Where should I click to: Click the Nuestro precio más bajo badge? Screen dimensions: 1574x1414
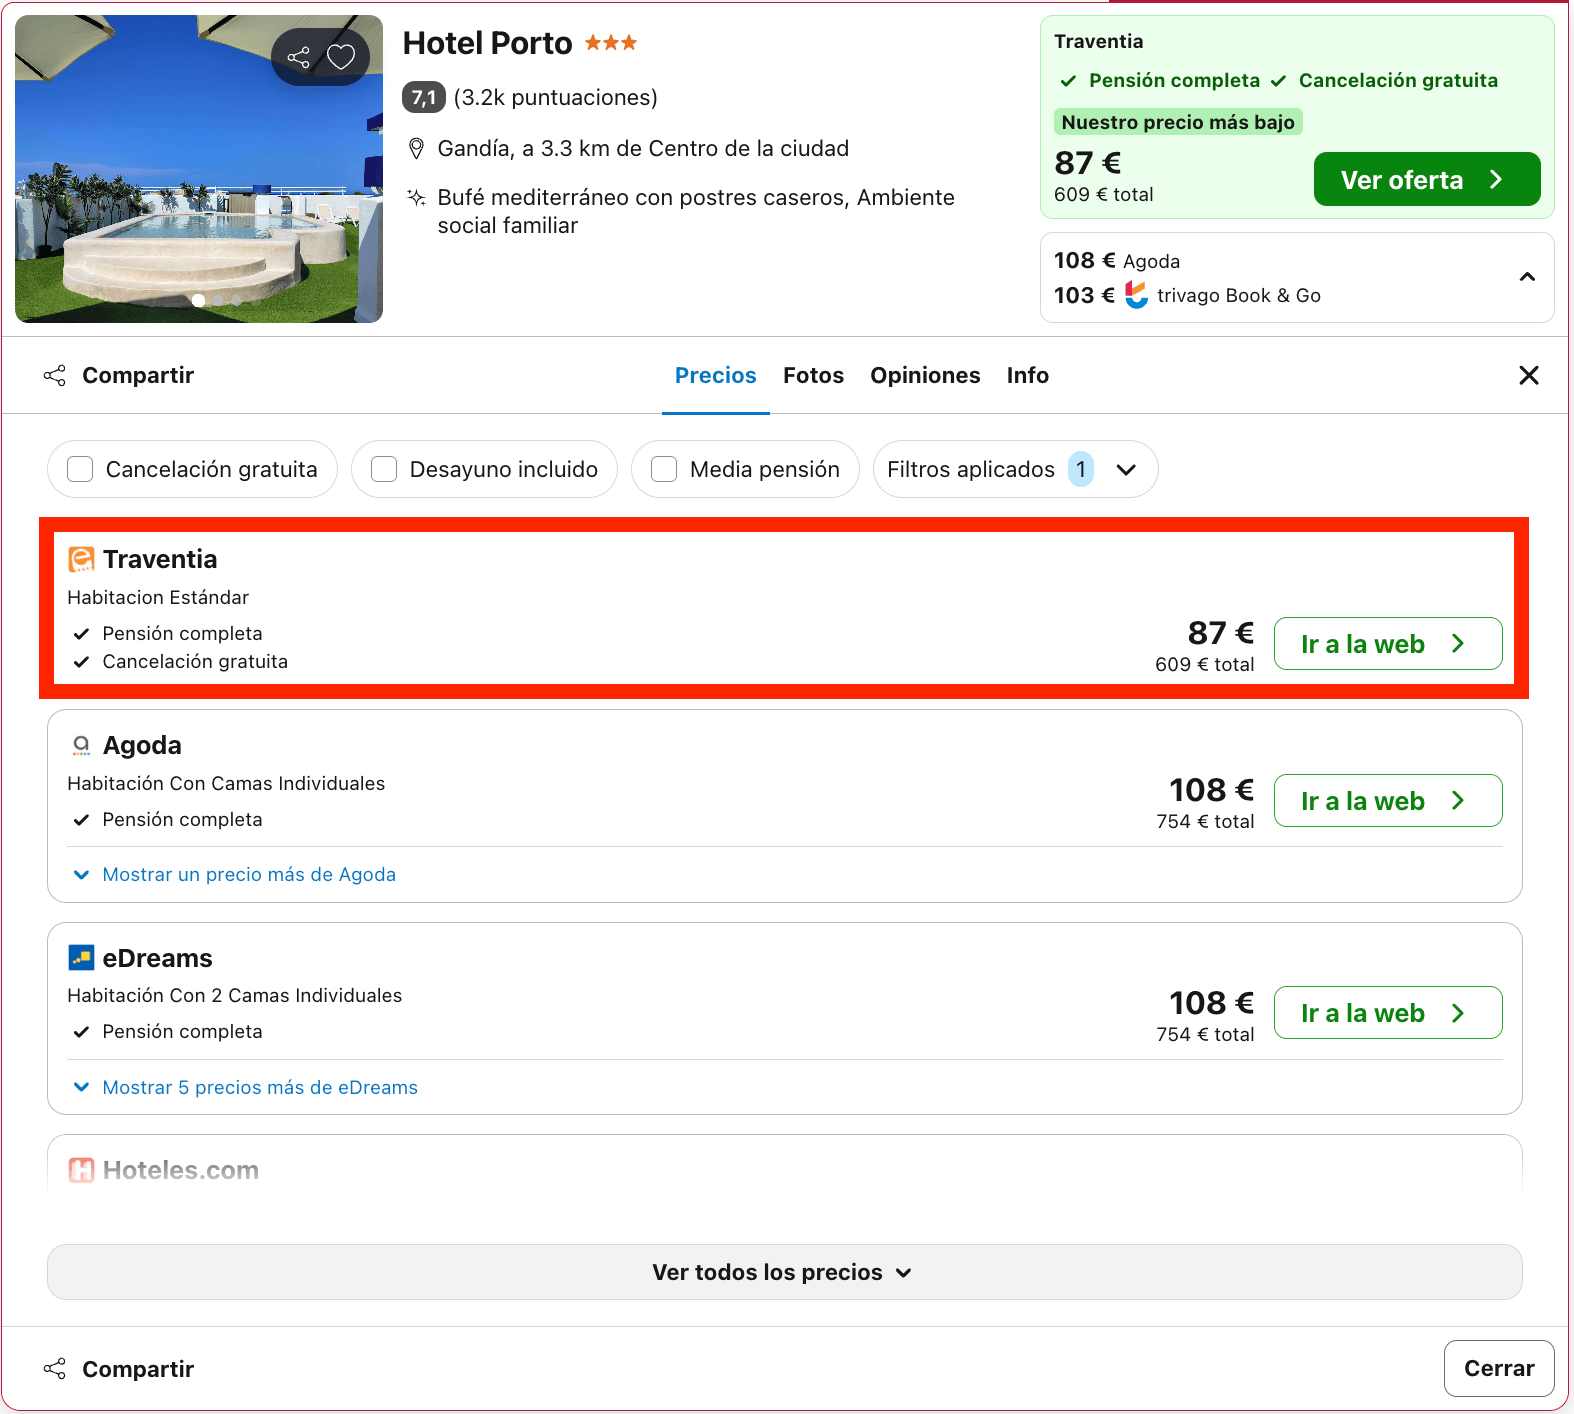pos(1178,122)
